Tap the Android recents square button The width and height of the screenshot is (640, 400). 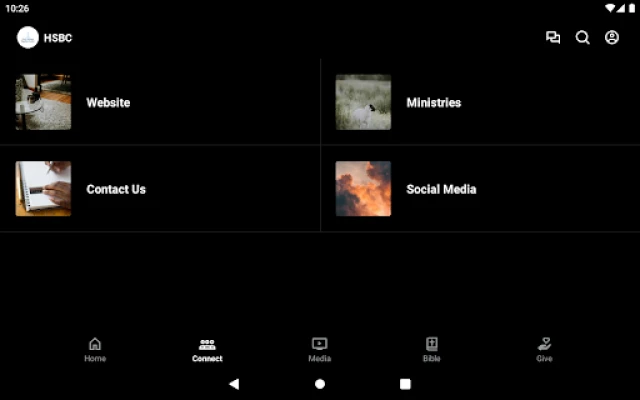(405, 384)
